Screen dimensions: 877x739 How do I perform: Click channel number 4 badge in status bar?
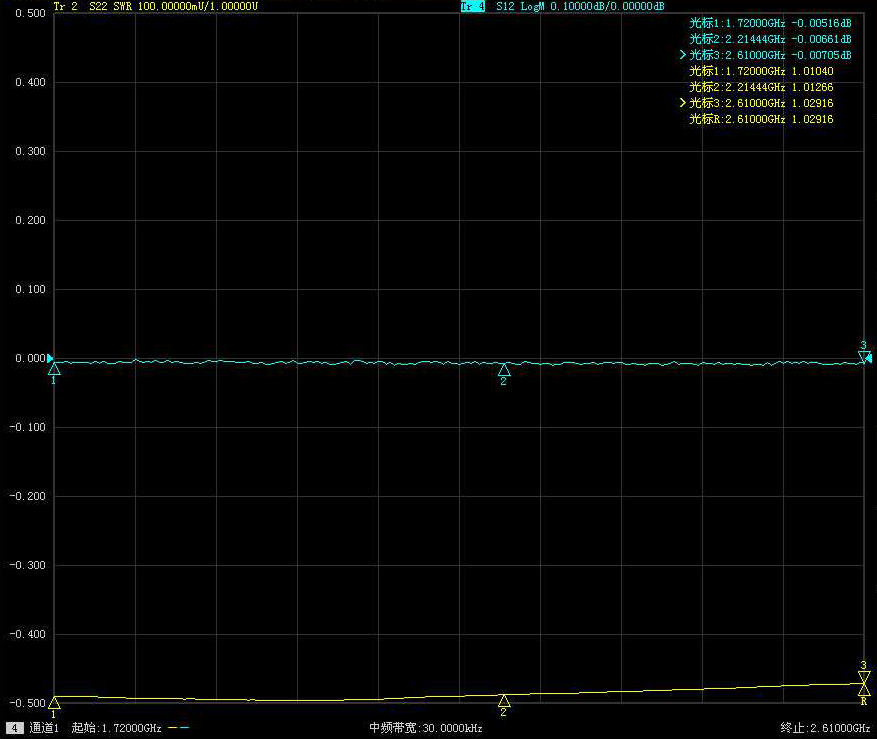(x=15, y=728)
